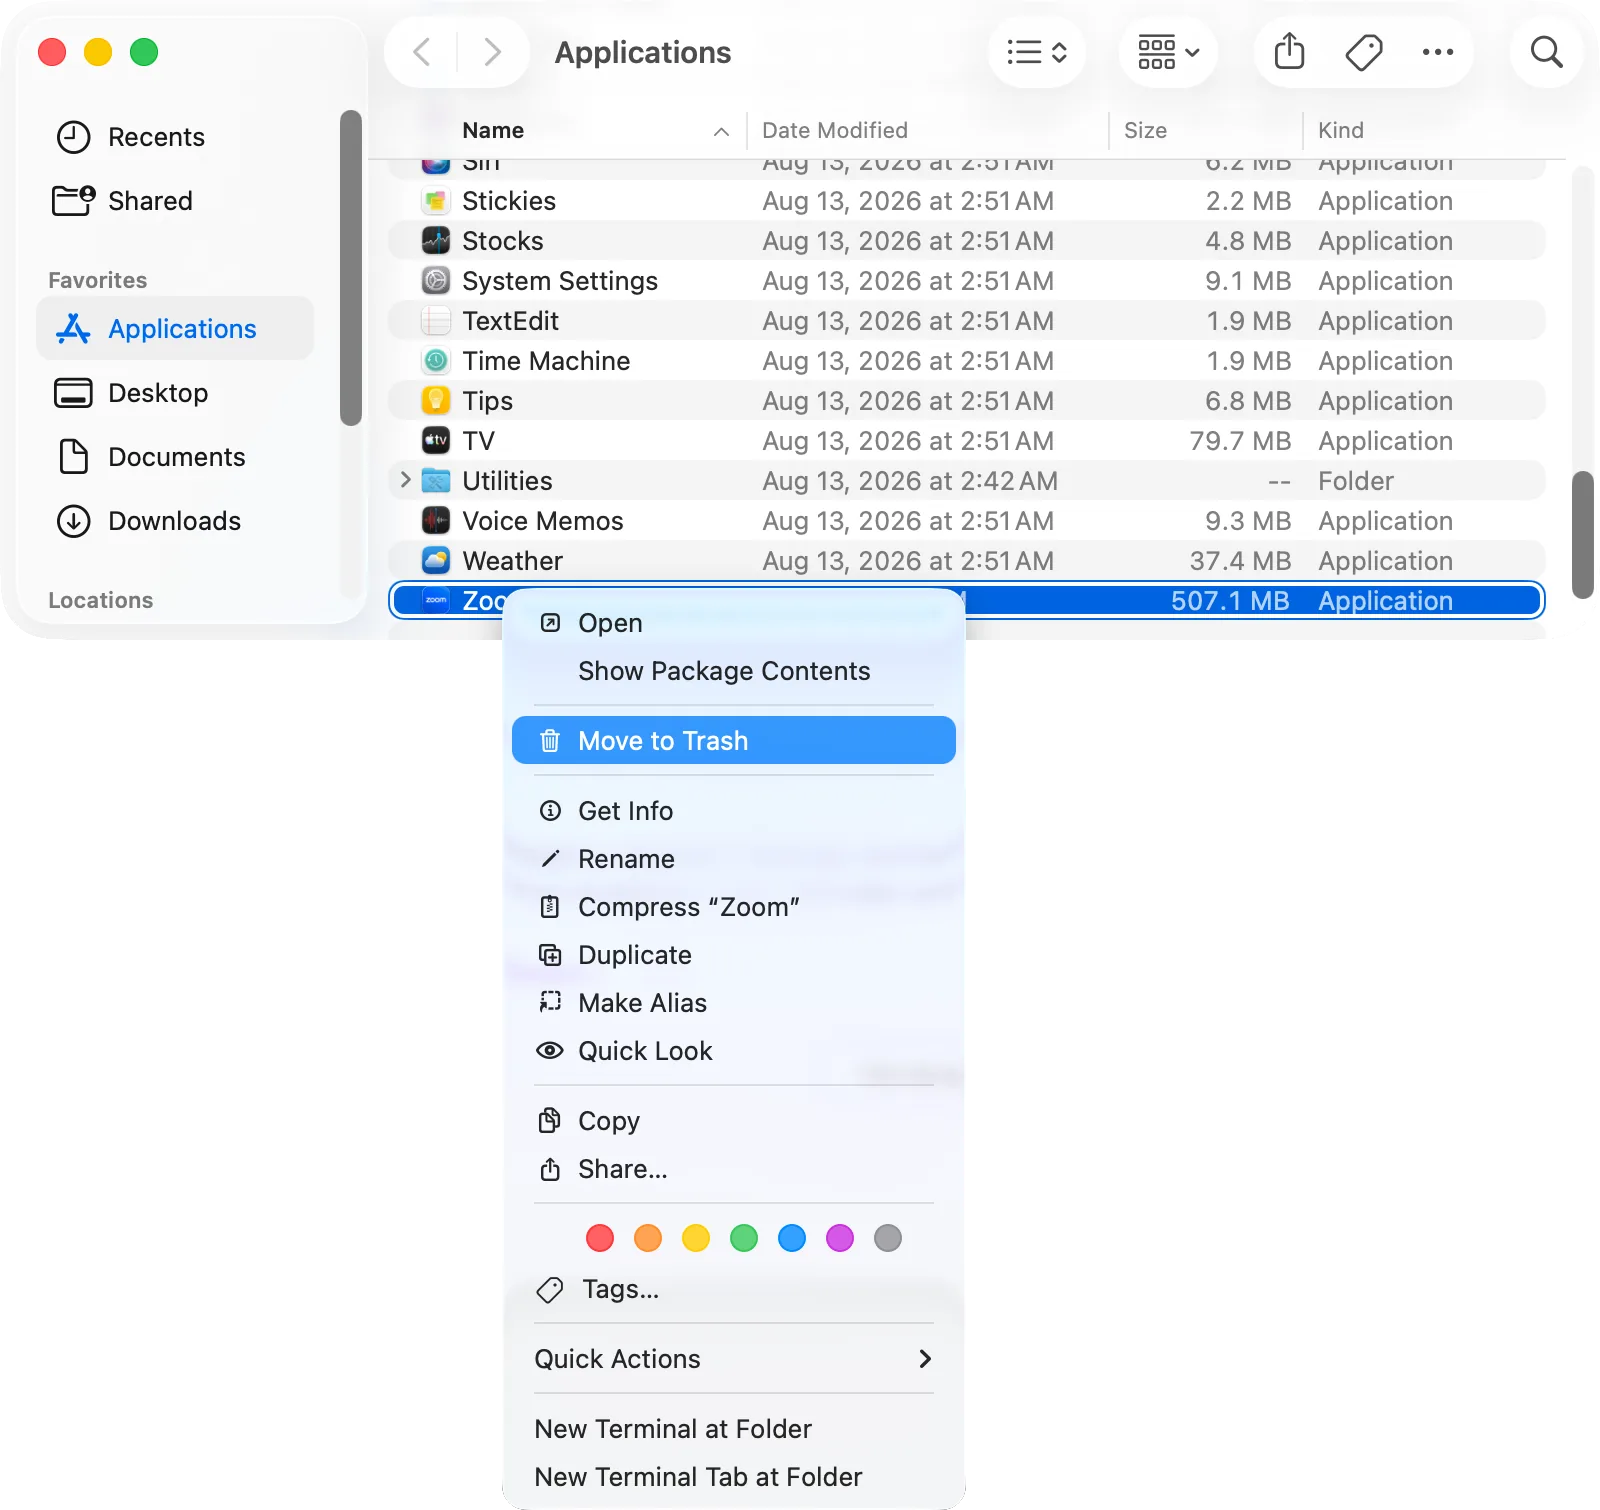1600x1510 pixels.
Task: Click the Tips app icon
Action: (x=436, y=401)
